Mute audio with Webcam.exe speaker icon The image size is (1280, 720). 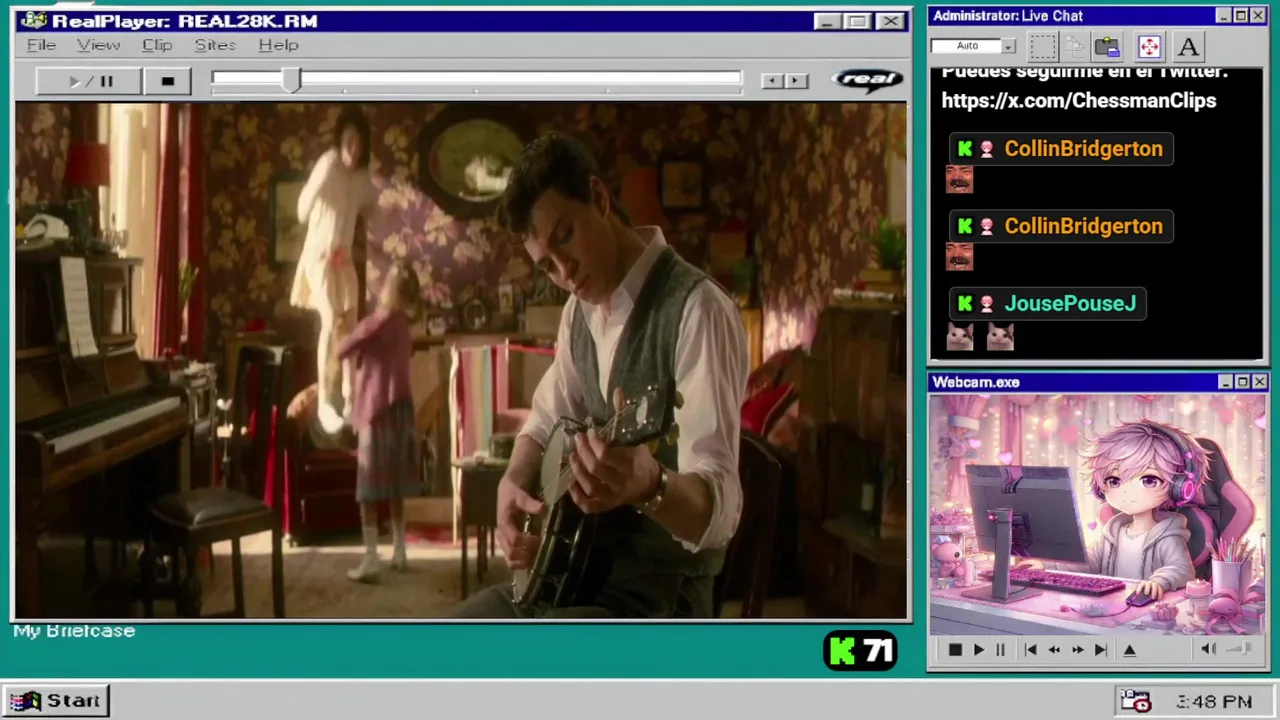[1208, 650]
